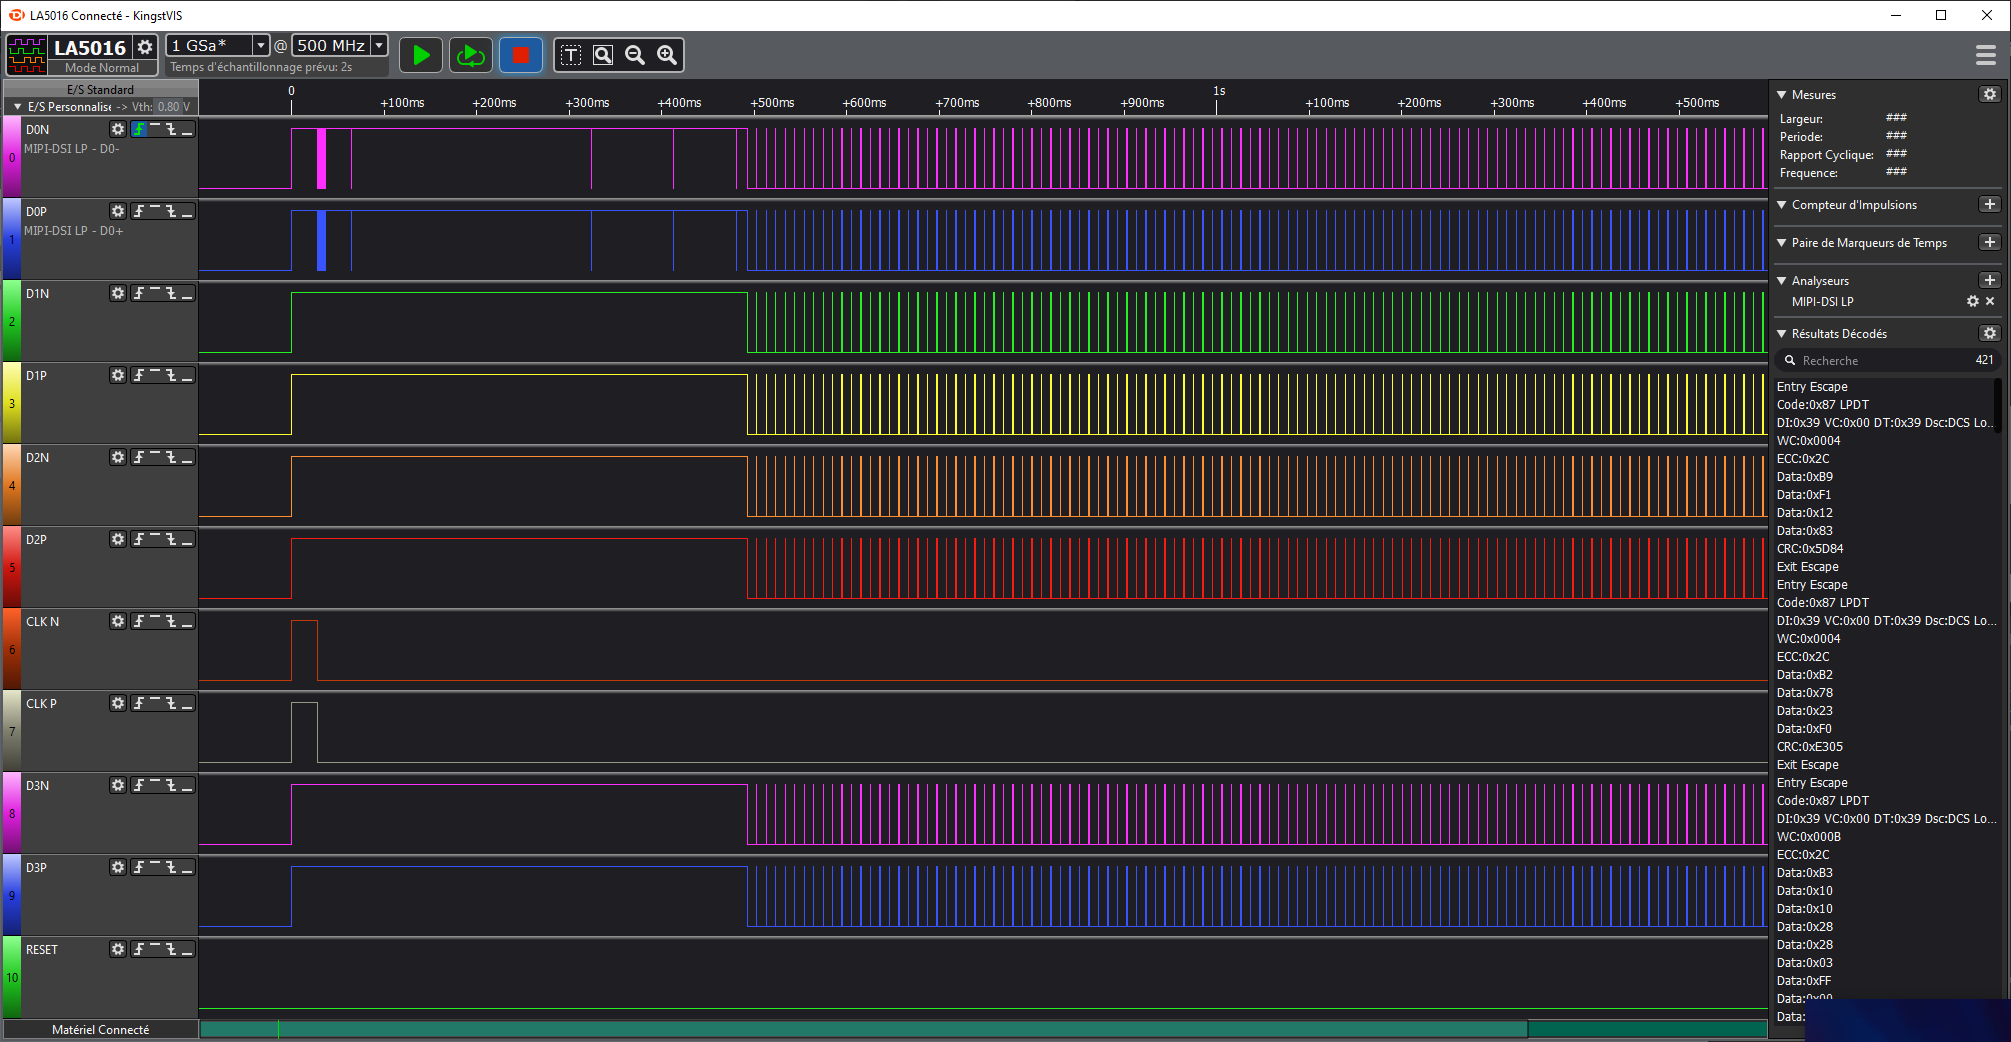Start single capture with green play button
The height and width of the screenshot is (1042, 2011).
coord(421,55)
